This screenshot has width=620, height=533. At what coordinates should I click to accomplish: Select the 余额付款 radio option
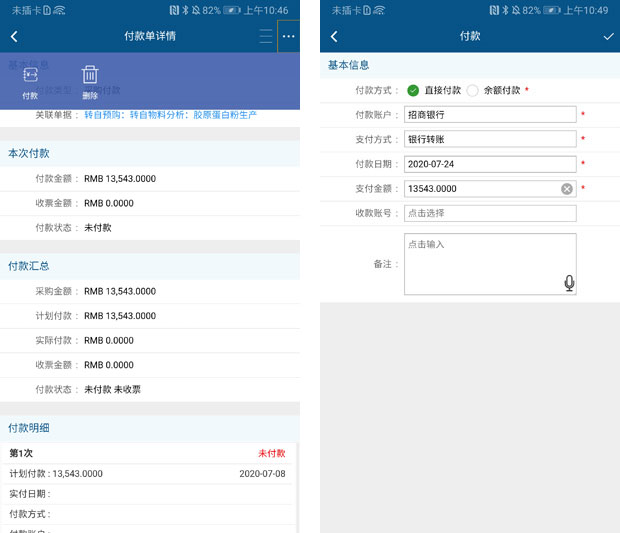tap(473, 90)
